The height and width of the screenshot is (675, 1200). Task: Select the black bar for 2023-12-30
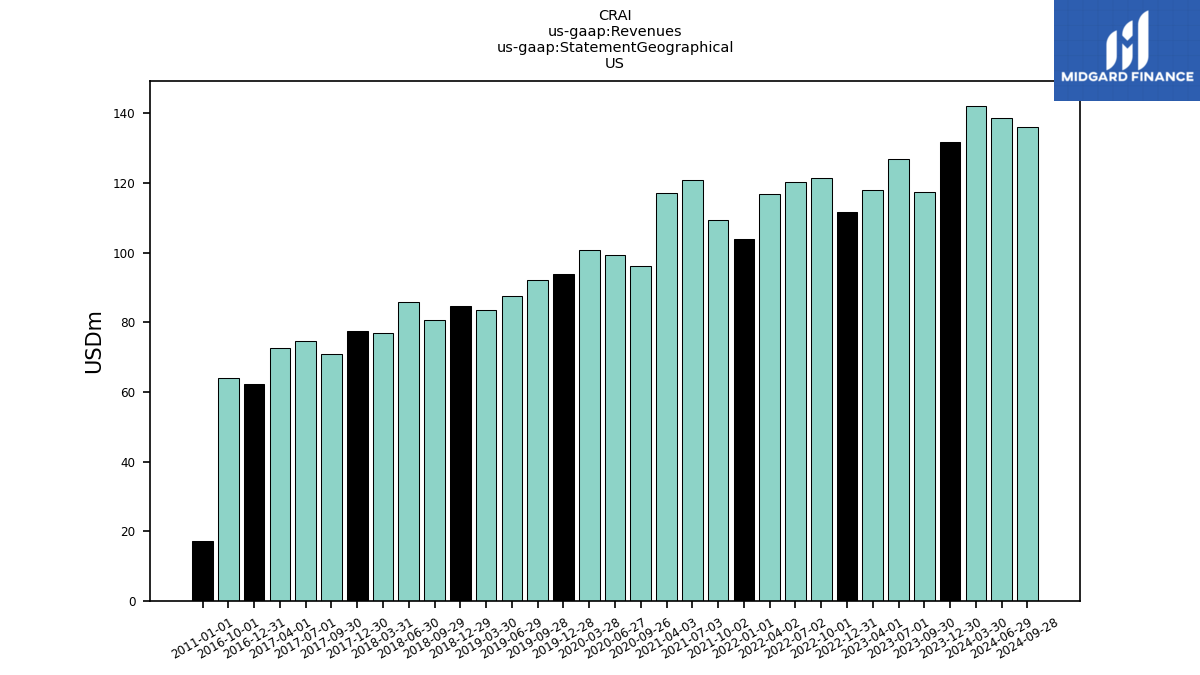tap(950, 371)
